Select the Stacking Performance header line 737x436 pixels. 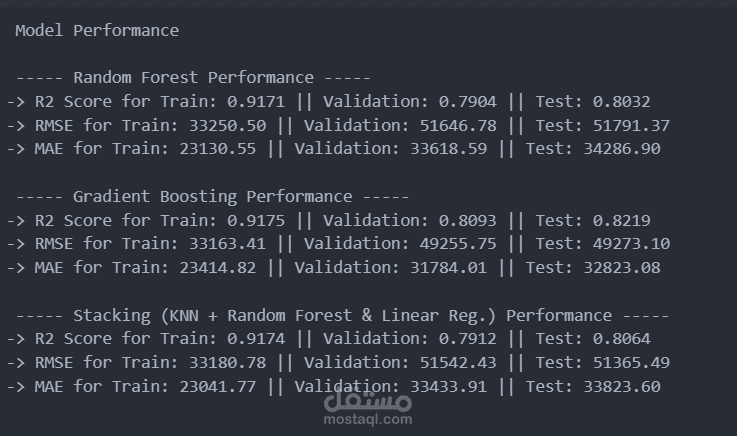click(x=342, y=315)
